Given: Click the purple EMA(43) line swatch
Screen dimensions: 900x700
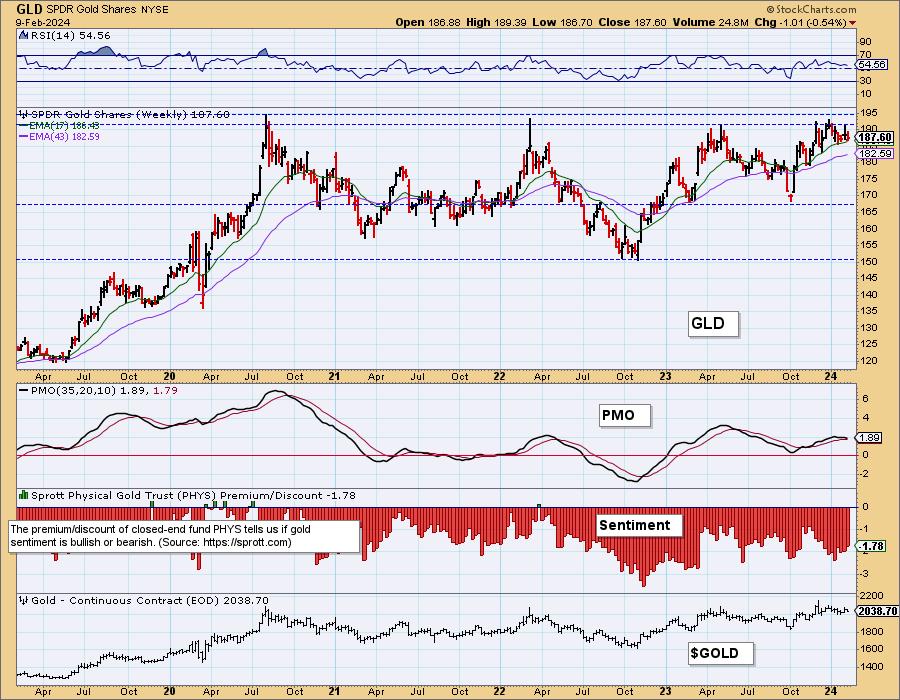Looking at the screenshot, I should tap(24, 137).
